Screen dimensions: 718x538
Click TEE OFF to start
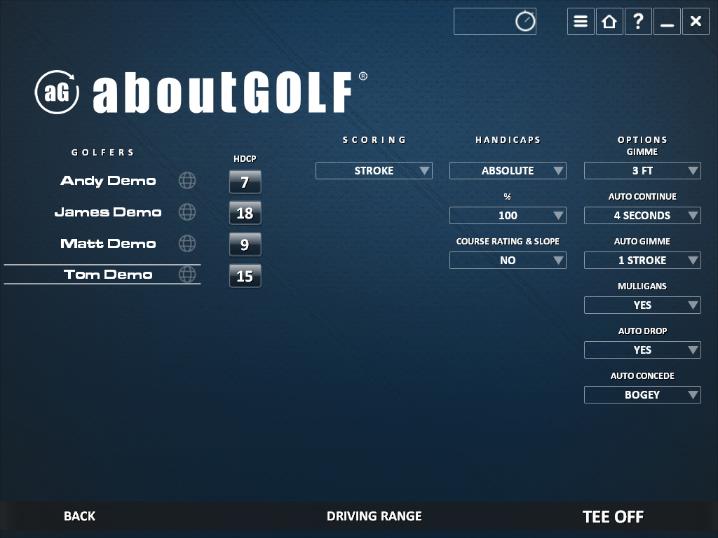point(613,517)
